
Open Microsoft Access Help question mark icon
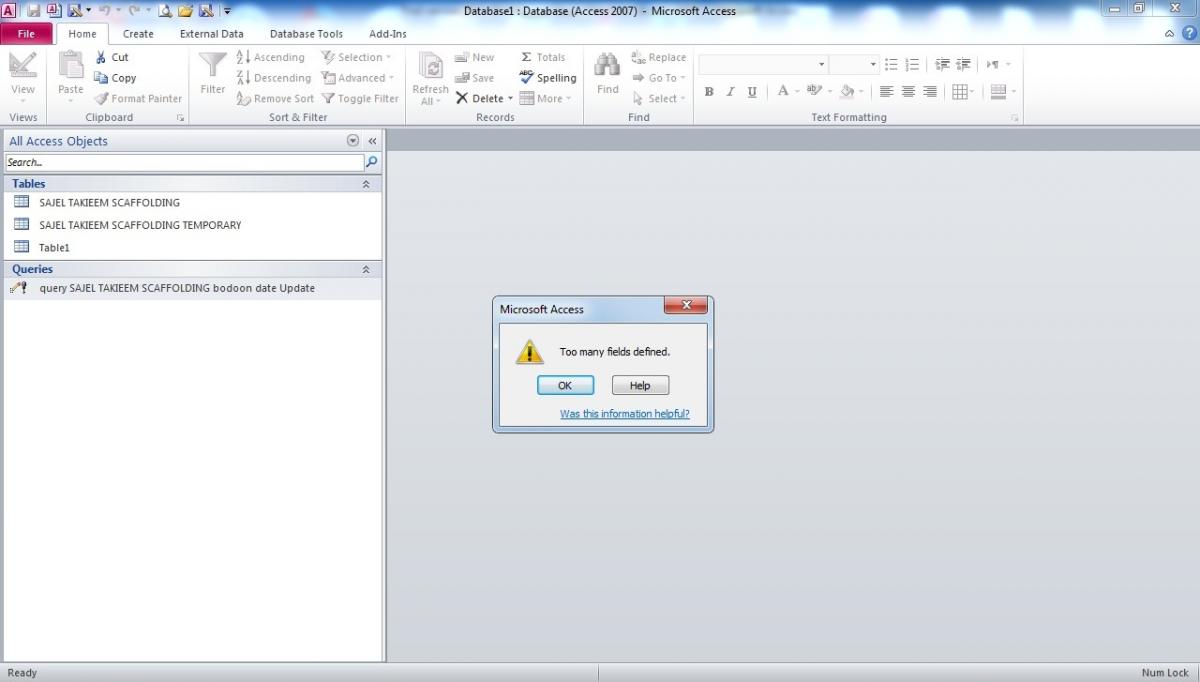1187,33
